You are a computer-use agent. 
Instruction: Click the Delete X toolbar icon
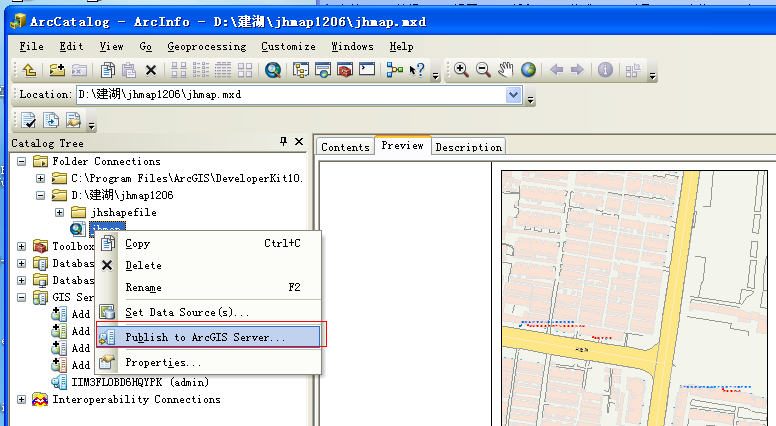click(x=151, y=70)
